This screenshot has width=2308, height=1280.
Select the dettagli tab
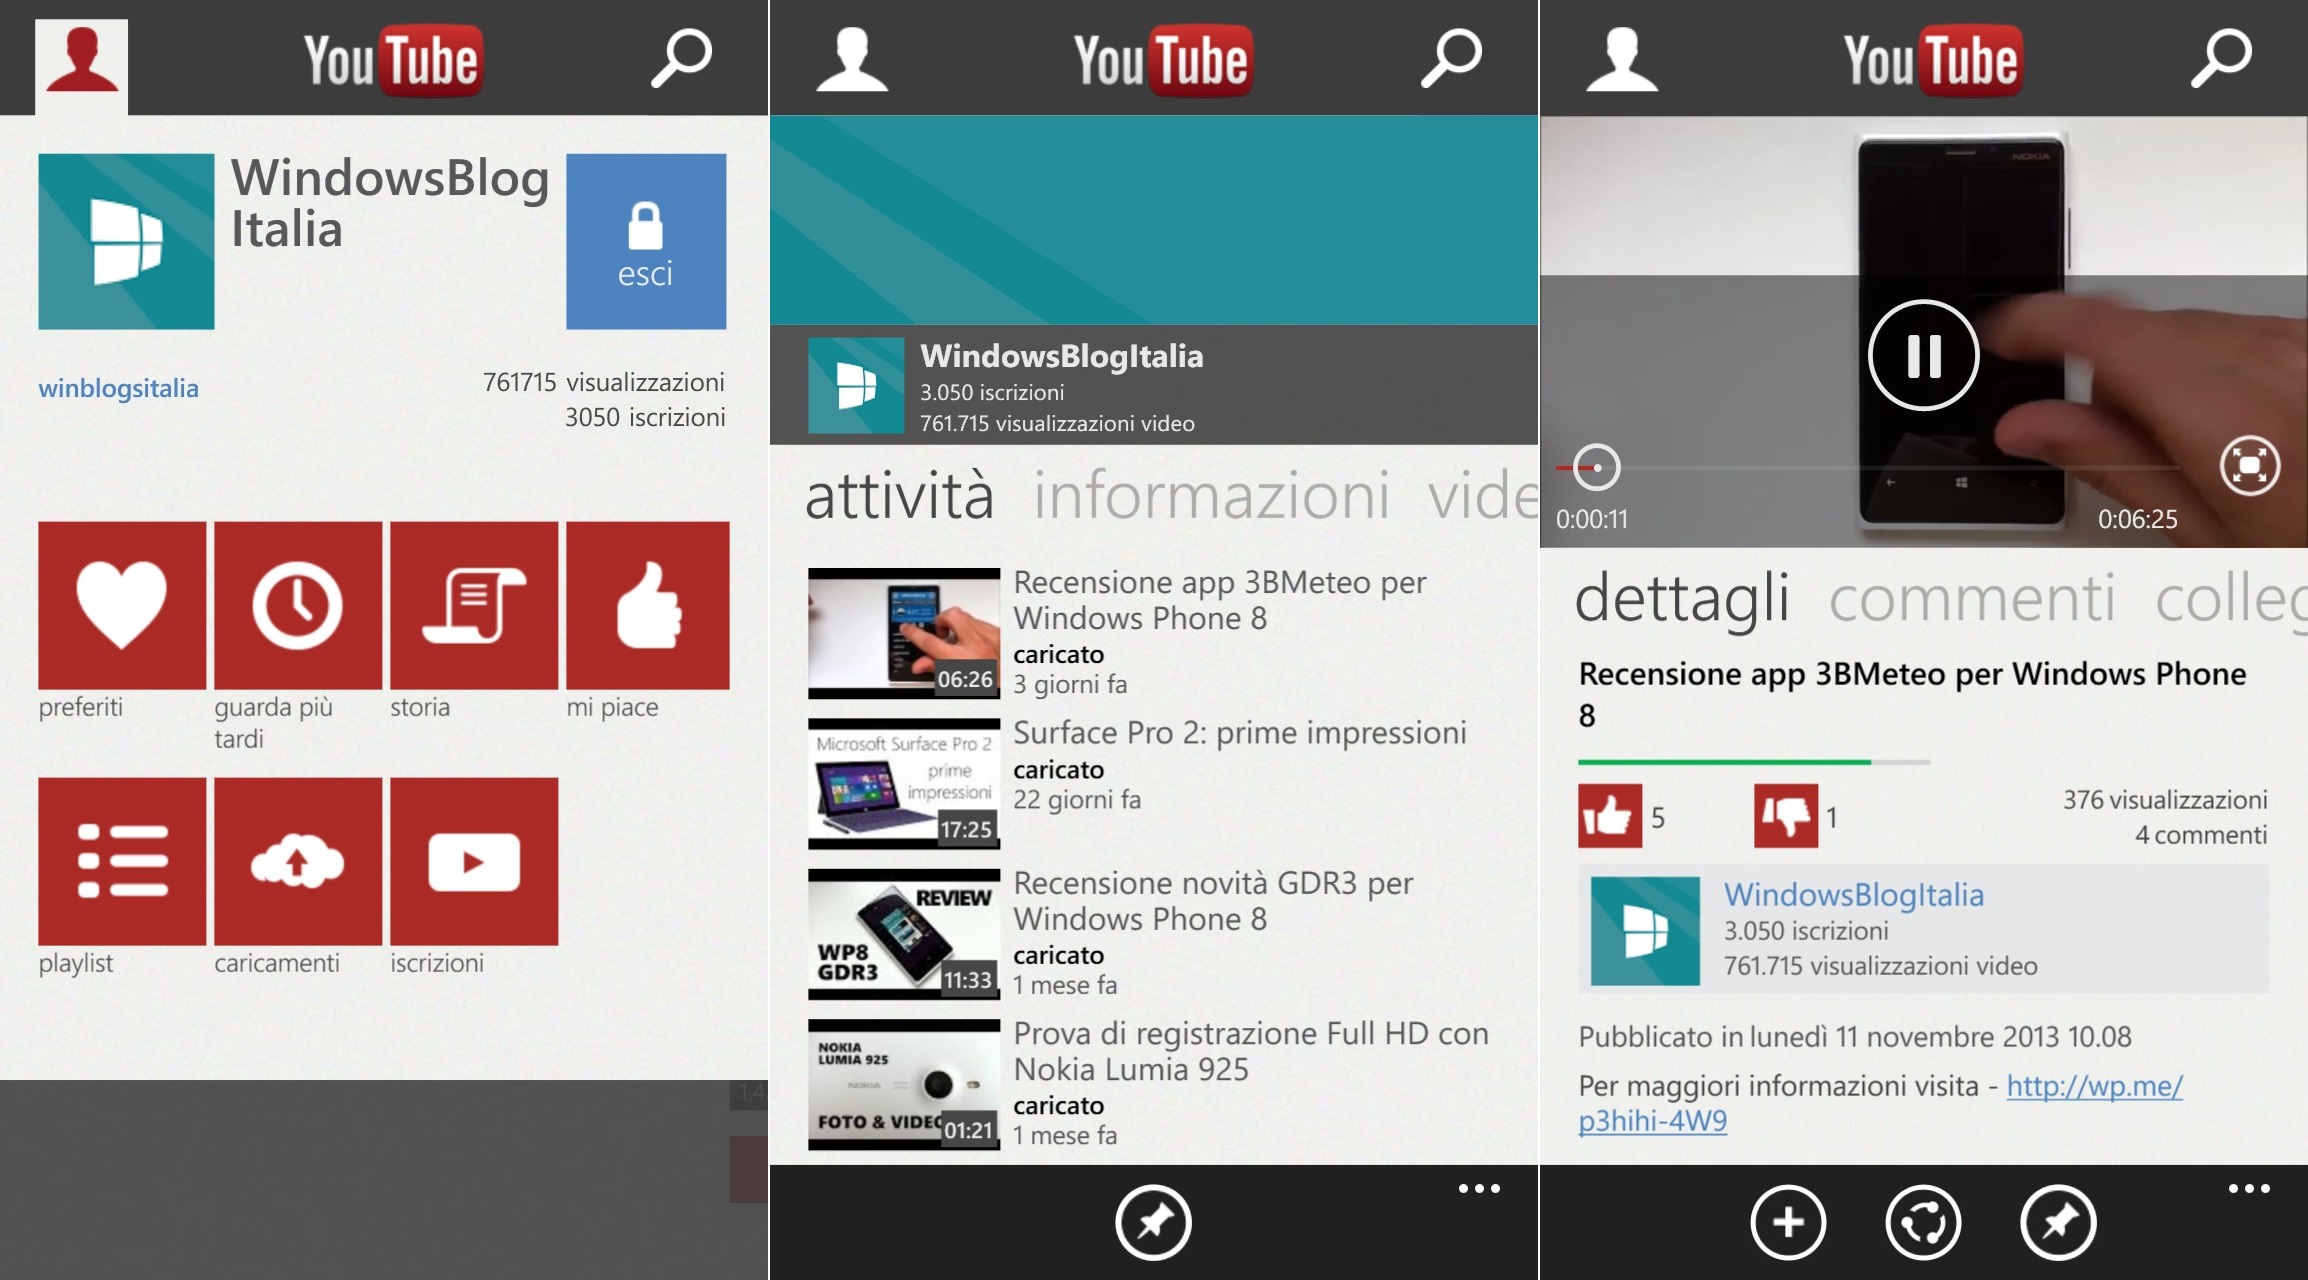[x=1682, y=598]
